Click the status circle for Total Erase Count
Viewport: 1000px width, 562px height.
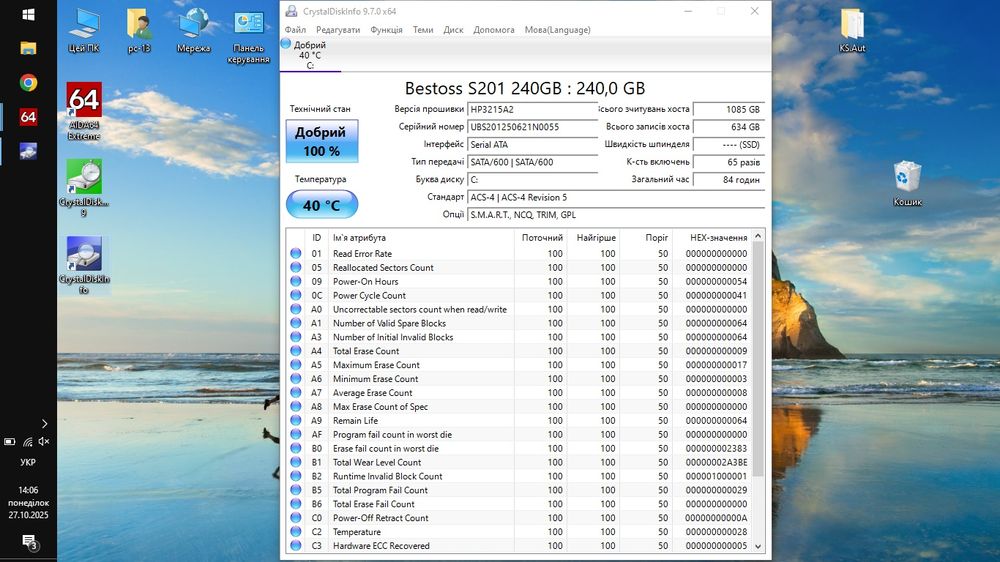coord(295,351)
